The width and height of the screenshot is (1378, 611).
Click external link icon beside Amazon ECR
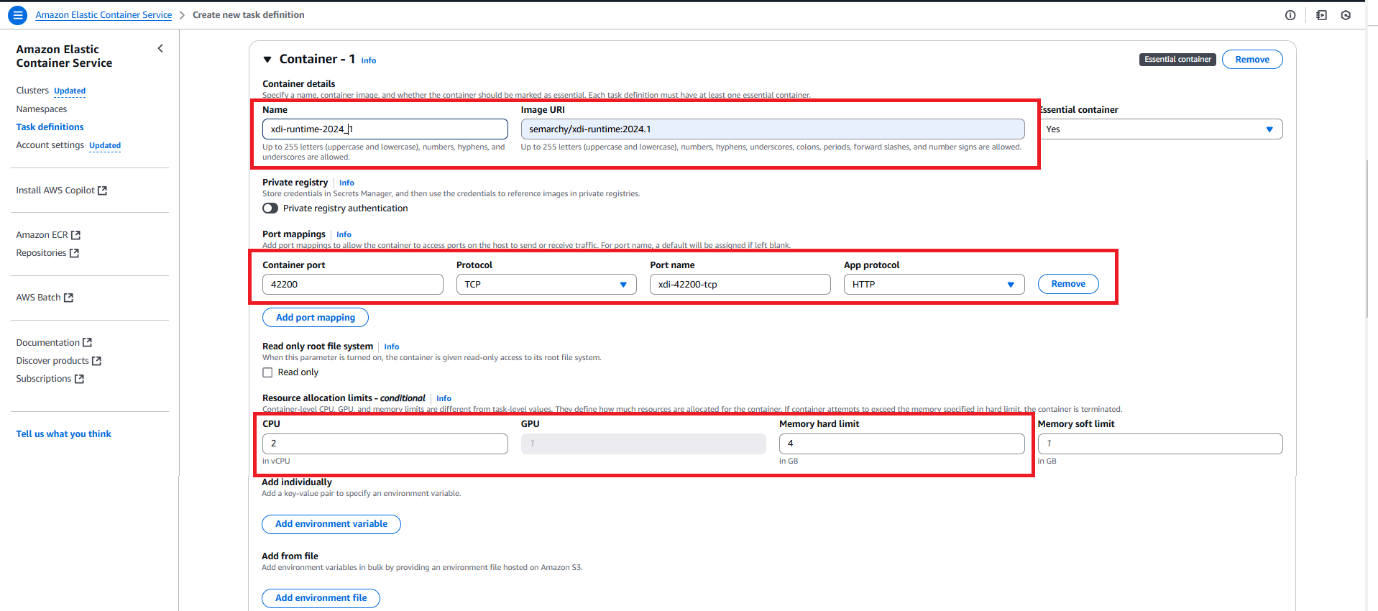tap(76, 235)
